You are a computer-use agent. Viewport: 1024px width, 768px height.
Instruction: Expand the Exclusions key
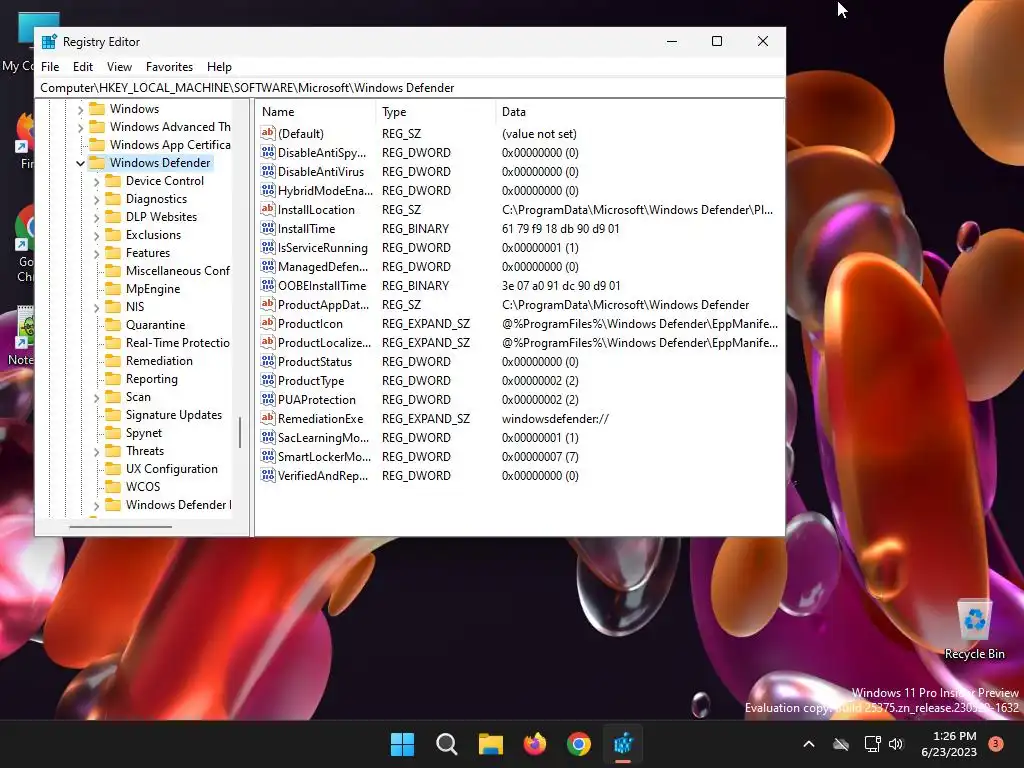click(97, 235)
